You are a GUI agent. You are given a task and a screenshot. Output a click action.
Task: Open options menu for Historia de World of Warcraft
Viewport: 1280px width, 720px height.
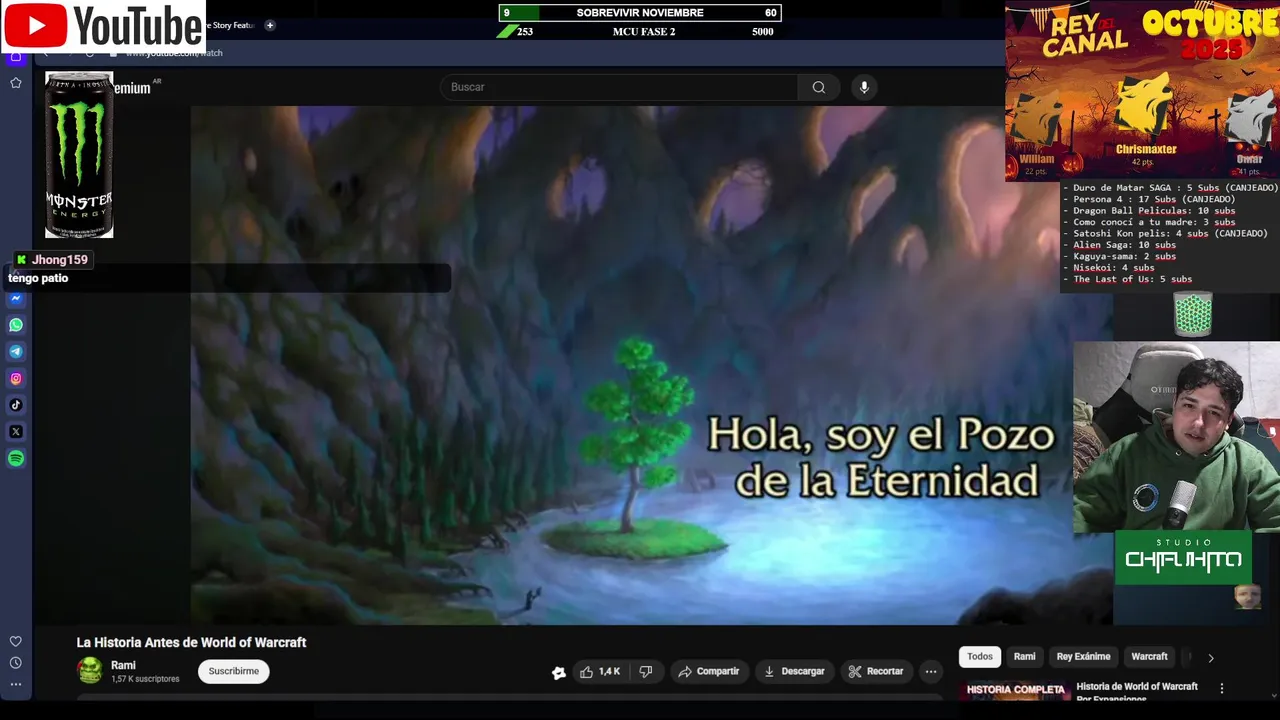1222,688
